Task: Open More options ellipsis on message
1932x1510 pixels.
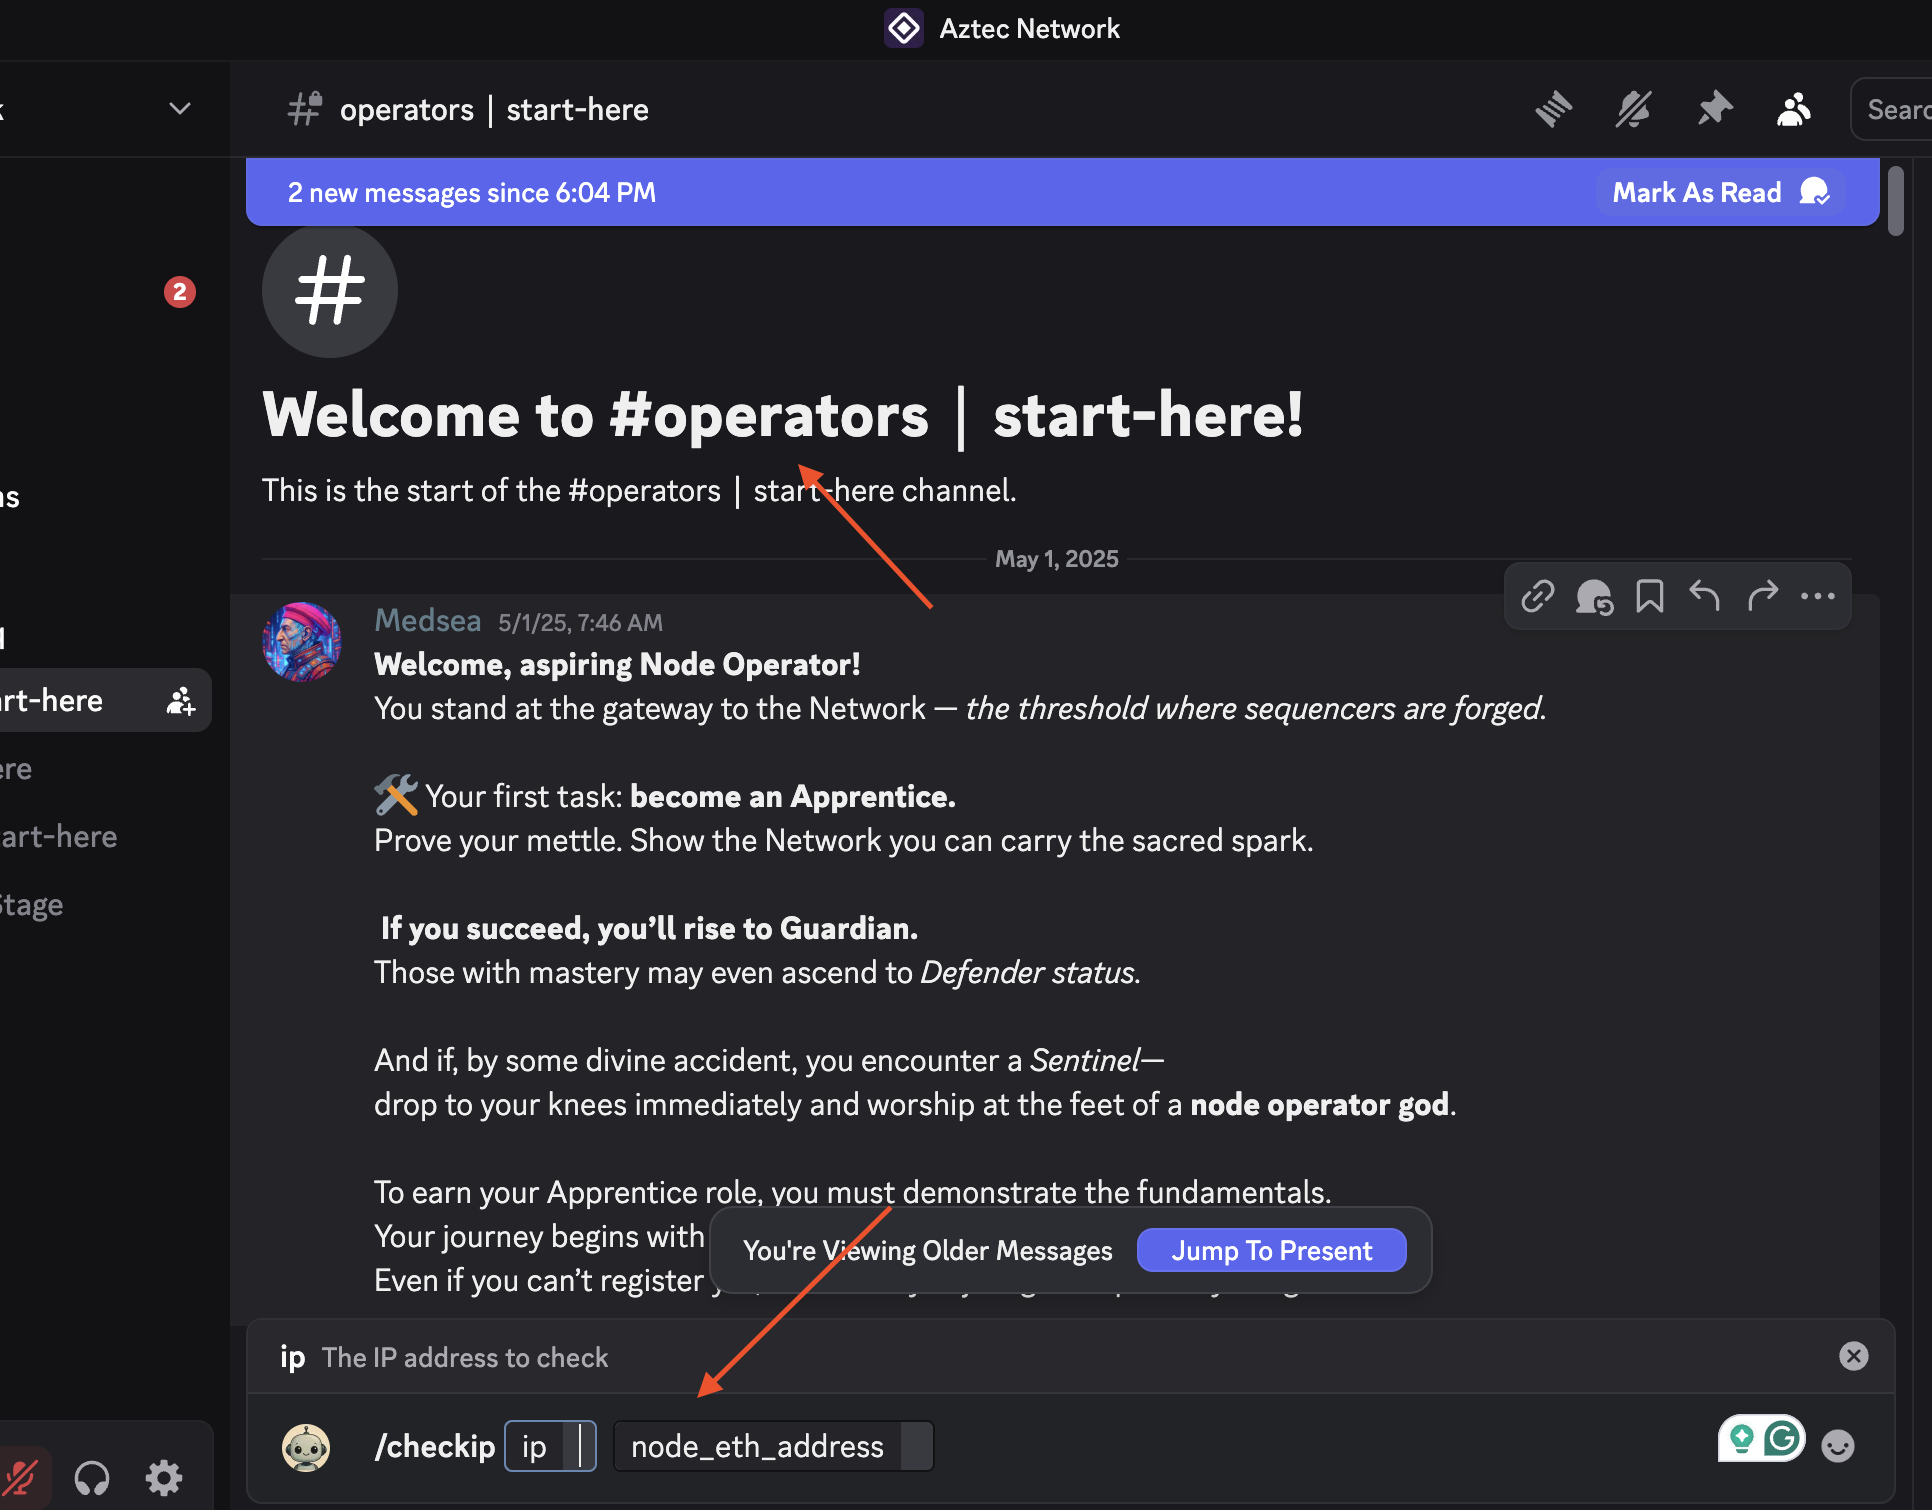Action: (1818, 597)
